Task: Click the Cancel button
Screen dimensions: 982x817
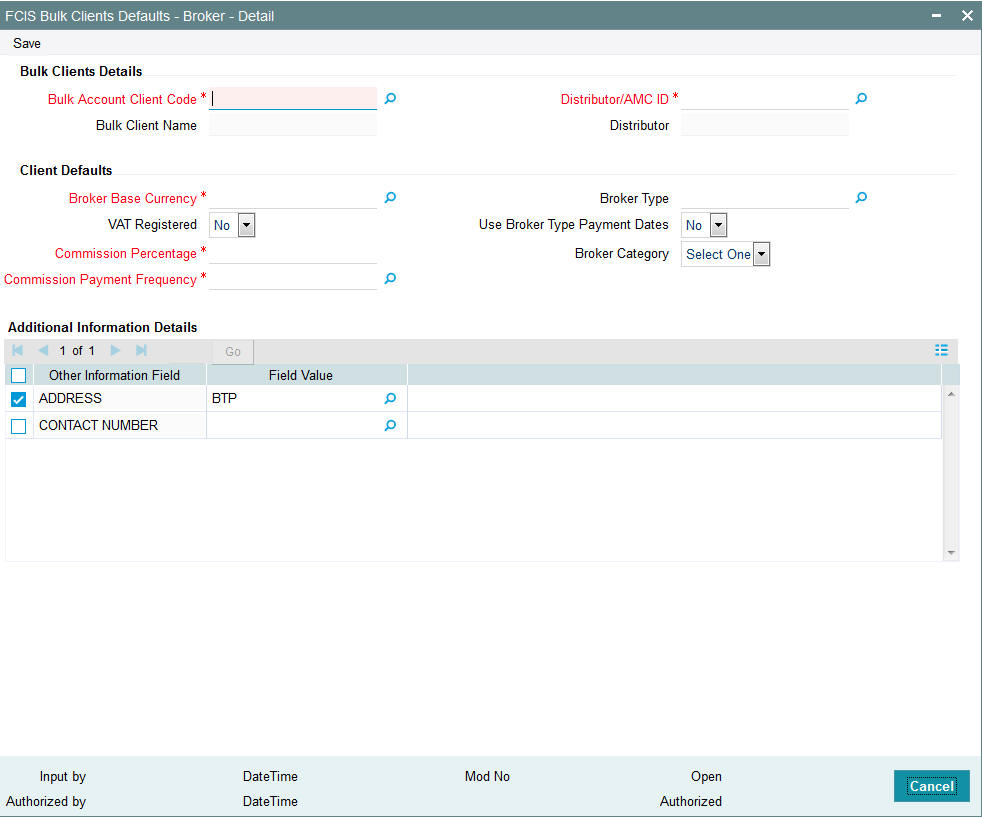Action: pyautogui.click(x=932, y=786)
